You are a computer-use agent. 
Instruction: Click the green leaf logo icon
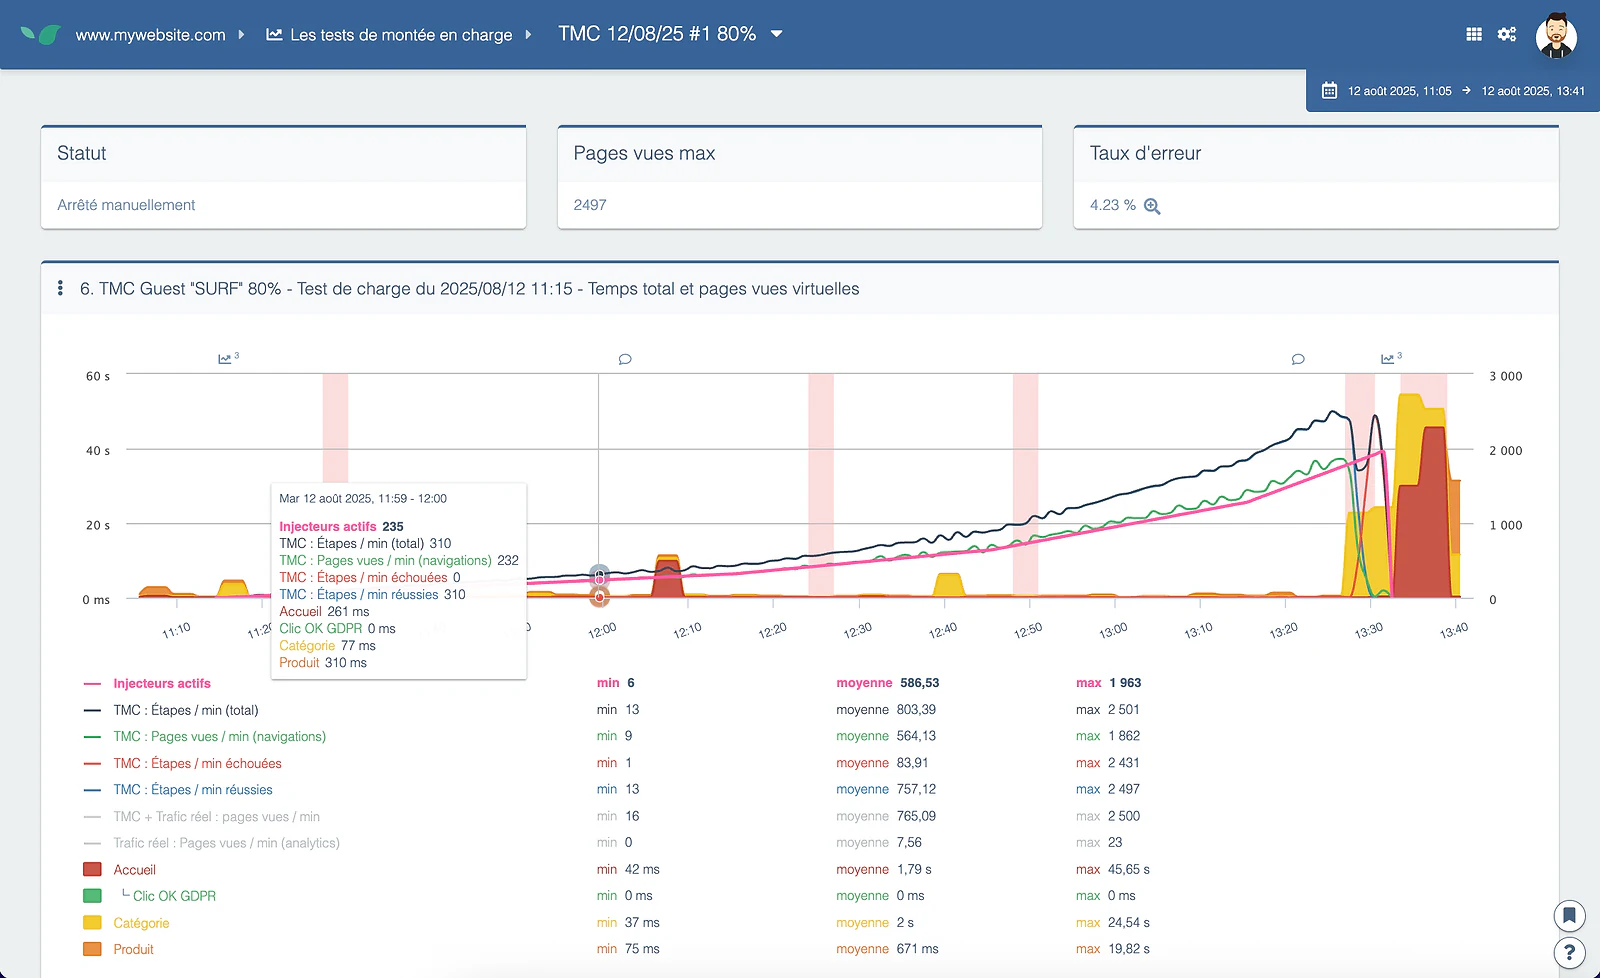click(x=41, y=35)
